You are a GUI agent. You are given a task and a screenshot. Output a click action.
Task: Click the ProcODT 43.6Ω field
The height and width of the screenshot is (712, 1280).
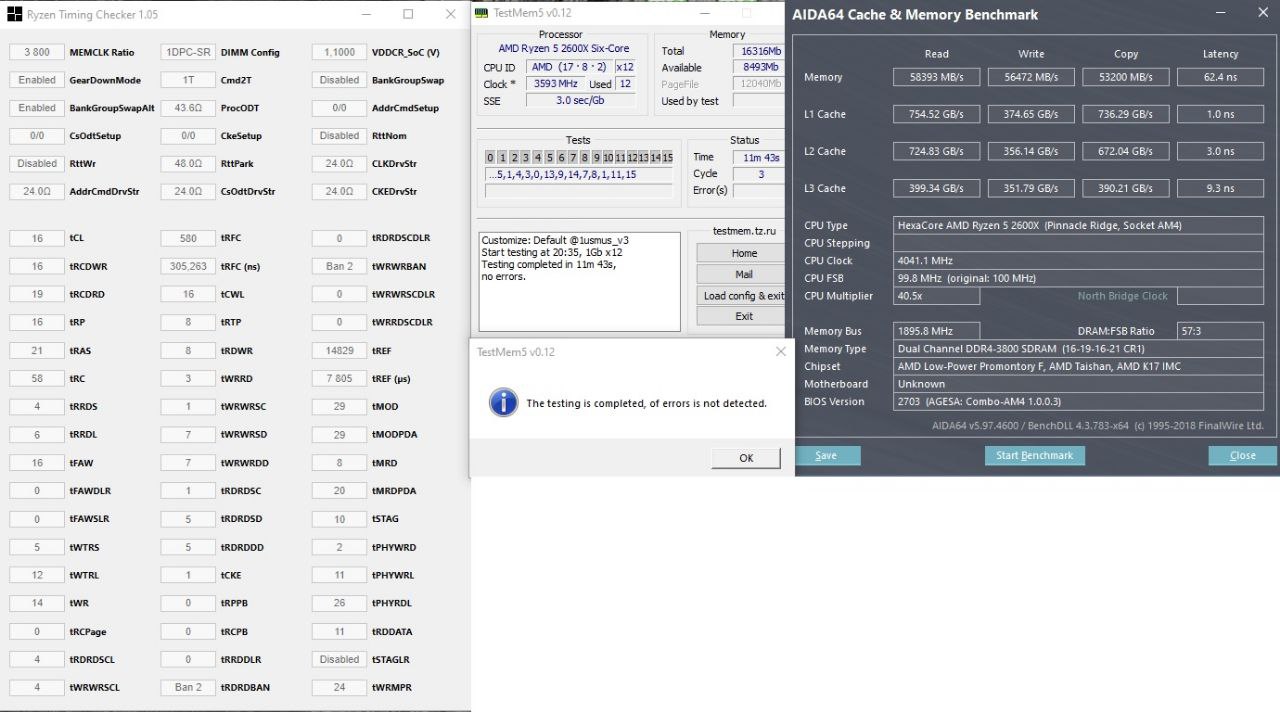(x=188, y=108)
